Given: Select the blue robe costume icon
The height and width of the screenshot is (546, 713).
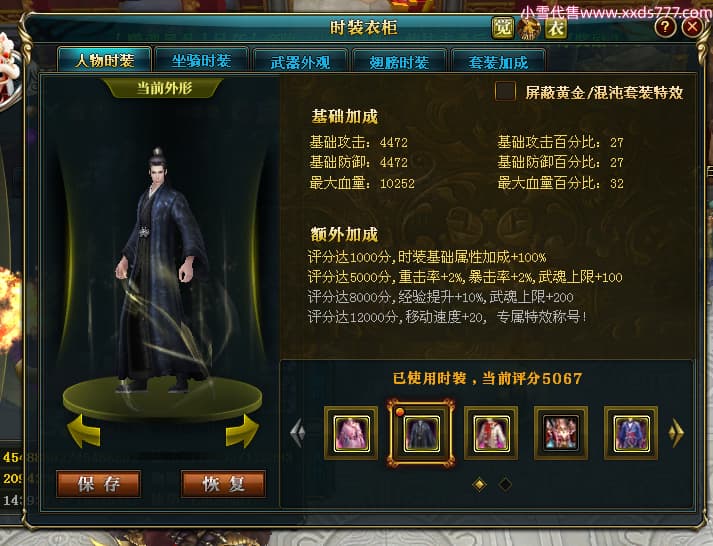Looking at the screenshot, I should click(631, 433).
